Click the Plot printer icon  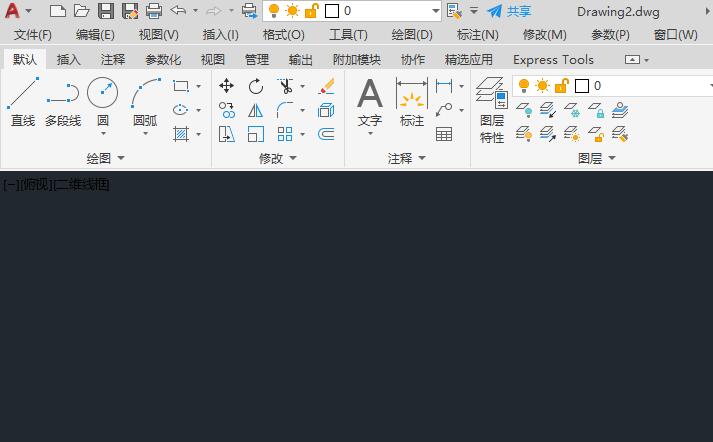(154, 10)
